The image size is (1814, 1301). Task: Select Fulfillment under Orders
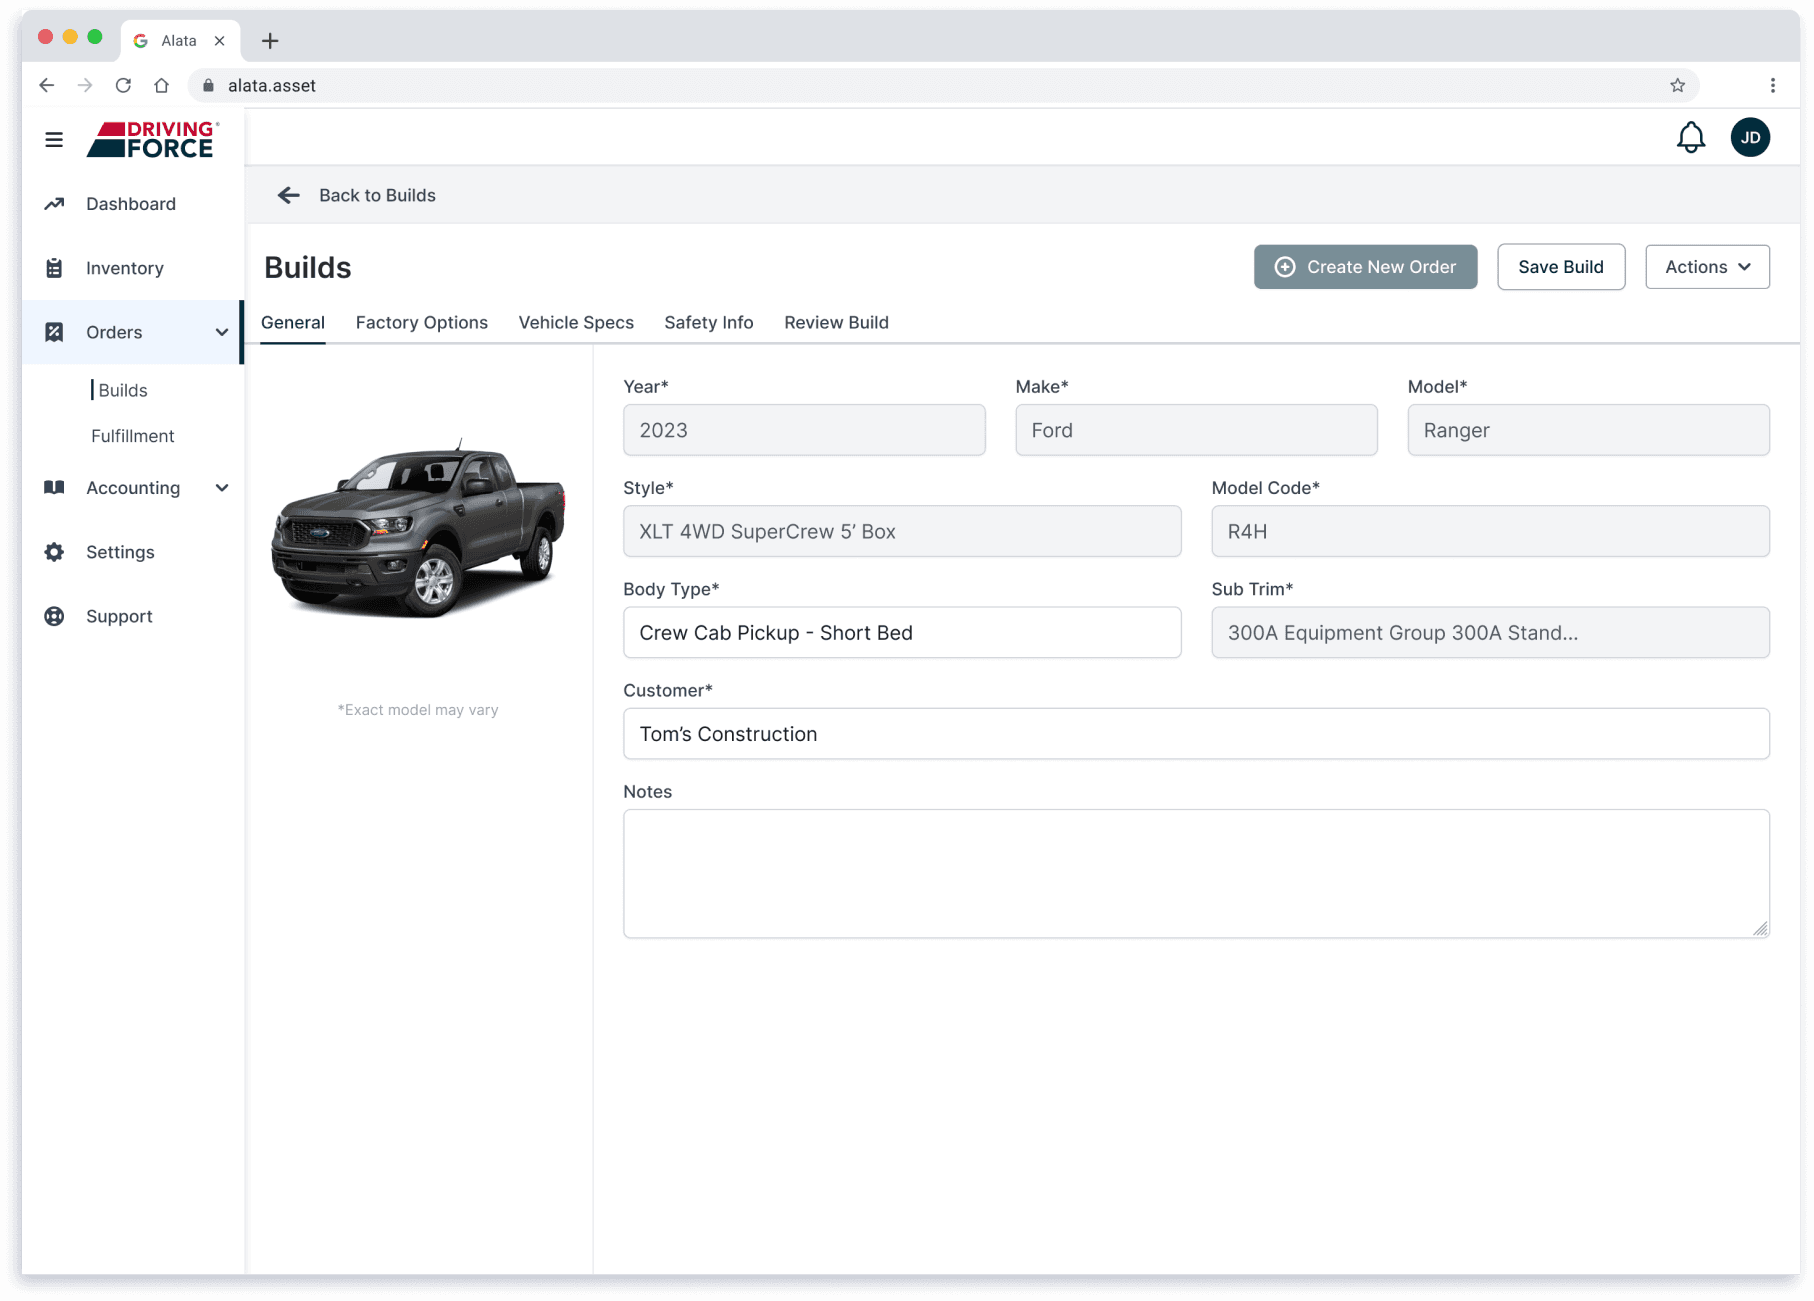[x=132, y=436]
